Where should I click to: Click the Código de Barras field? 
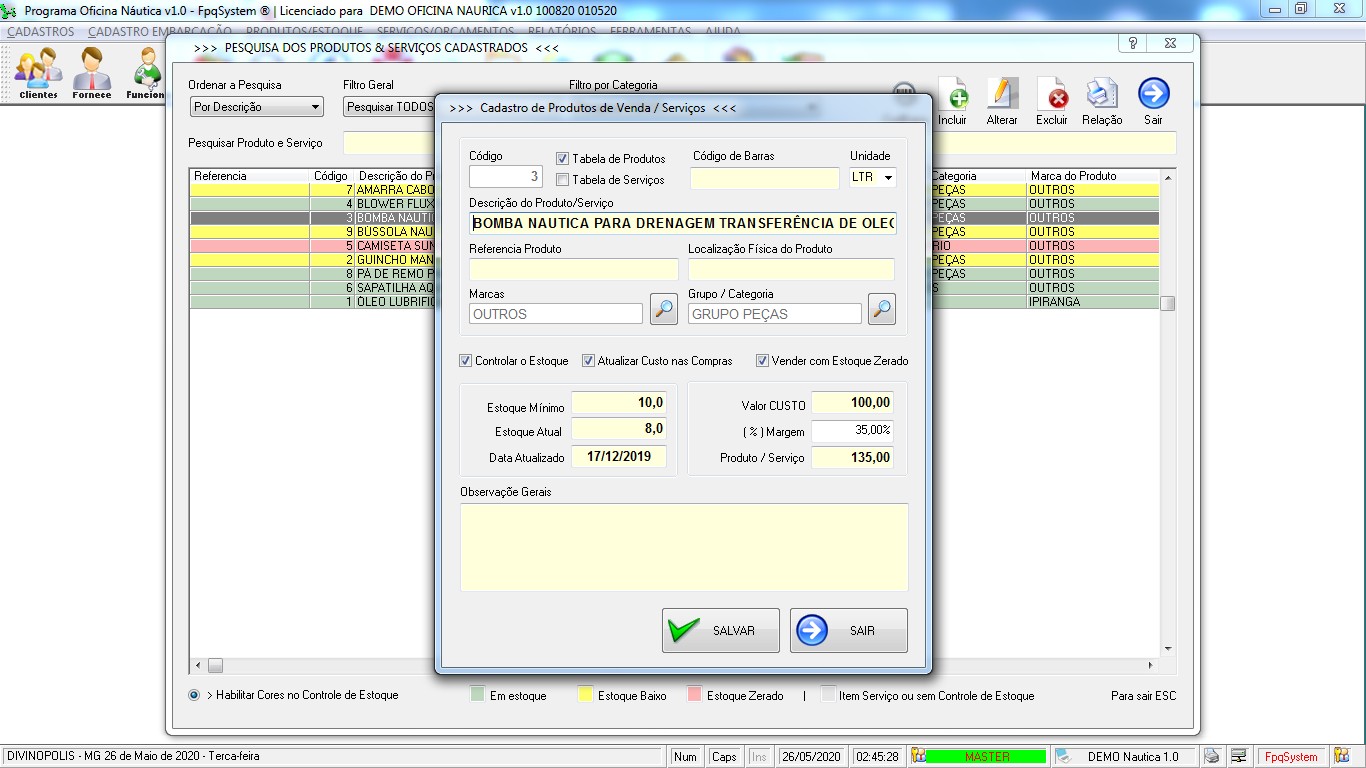point(765,178)
